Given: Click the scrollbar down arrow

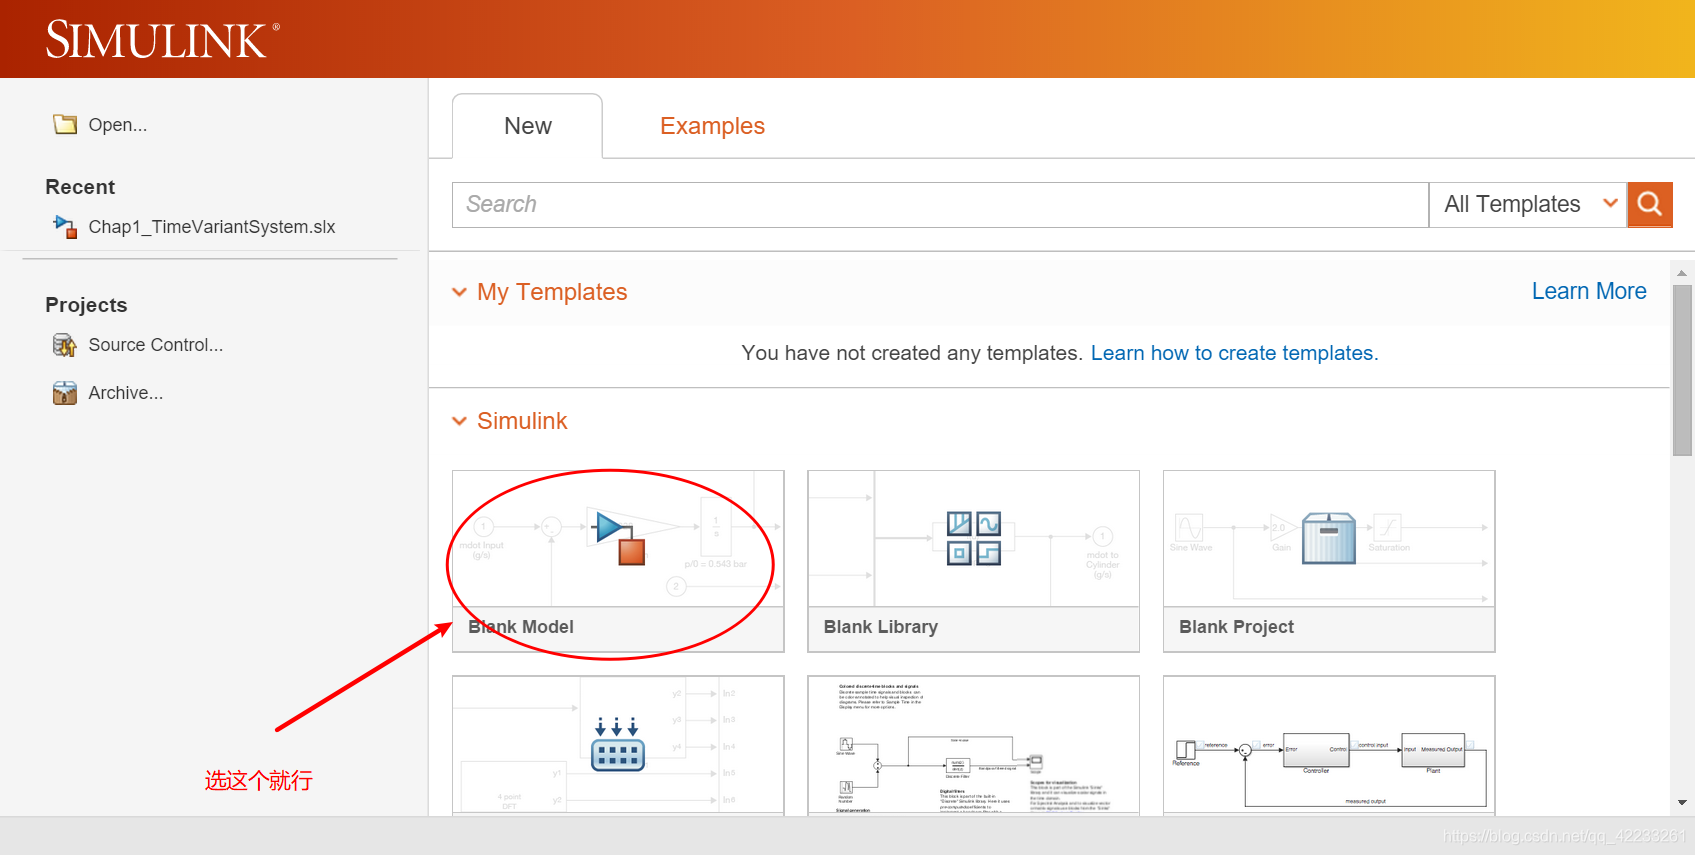Looking at the screenshot, I should coord(1682,802).
